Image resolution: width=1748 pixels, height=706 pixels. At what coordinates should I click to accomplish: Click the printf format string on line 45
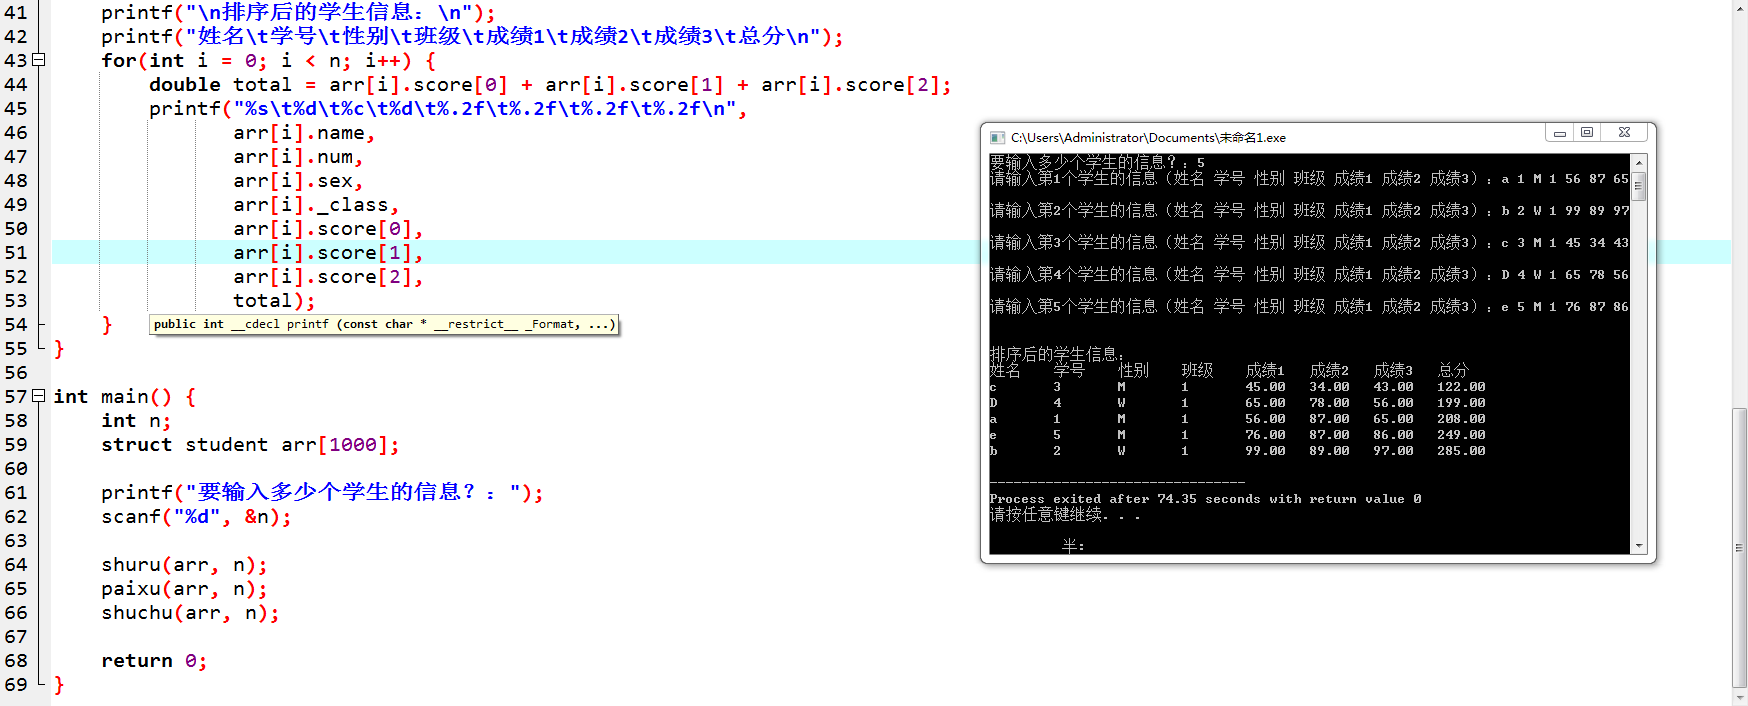pyautogui.click(x=484, y=108)
